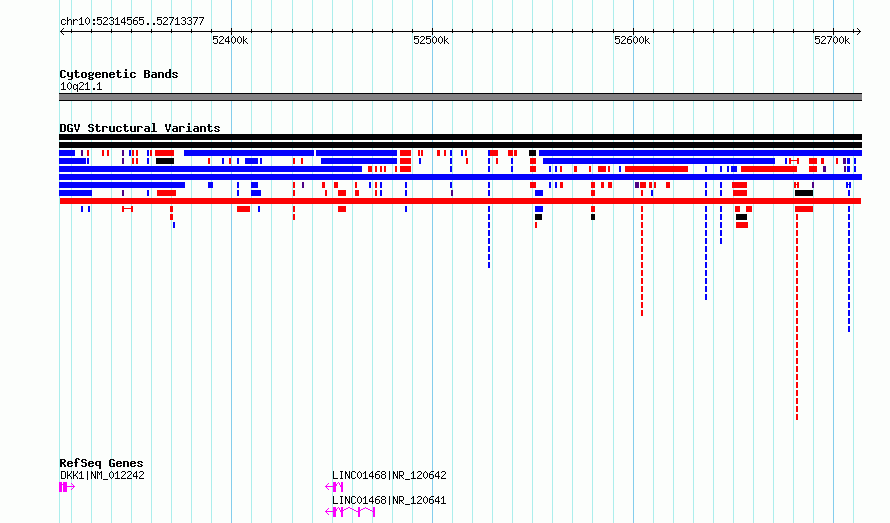Image resolution: width=890 pixels, height=523 pixels.
Task: Click the chr10:52314565..52713377 coordinate label
Action: [132, 22]
